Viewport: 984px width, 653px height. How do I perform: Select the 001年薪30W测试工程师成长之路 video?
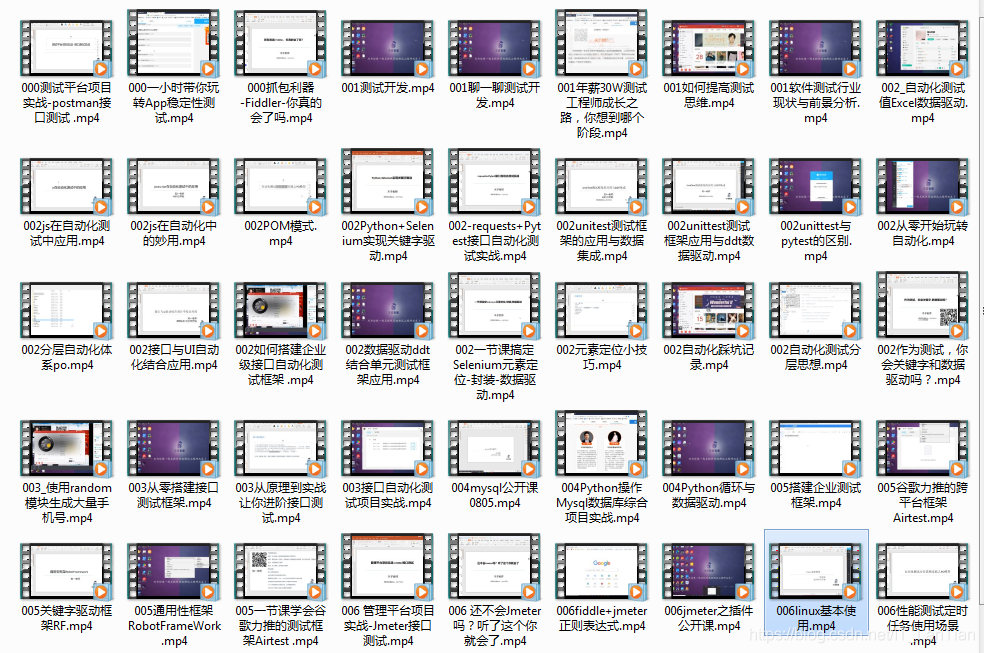[601, 44]
